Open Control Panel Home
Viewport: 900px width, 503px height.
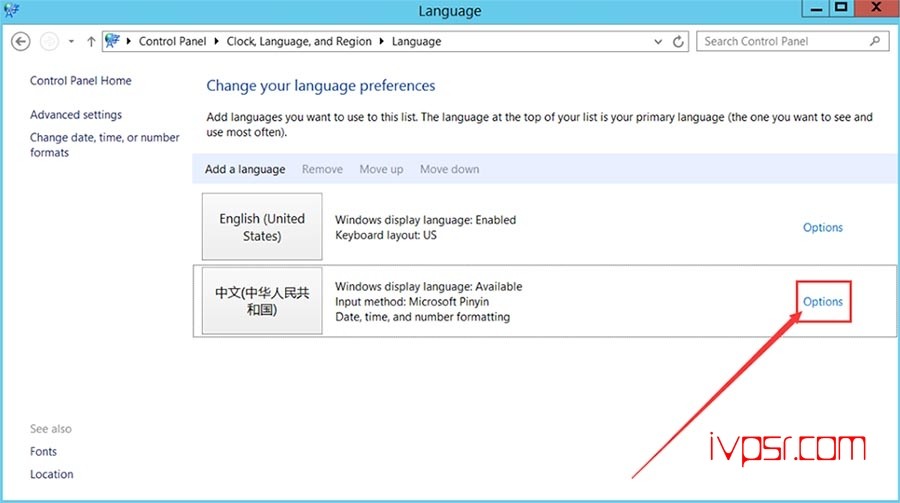point(80,81)
